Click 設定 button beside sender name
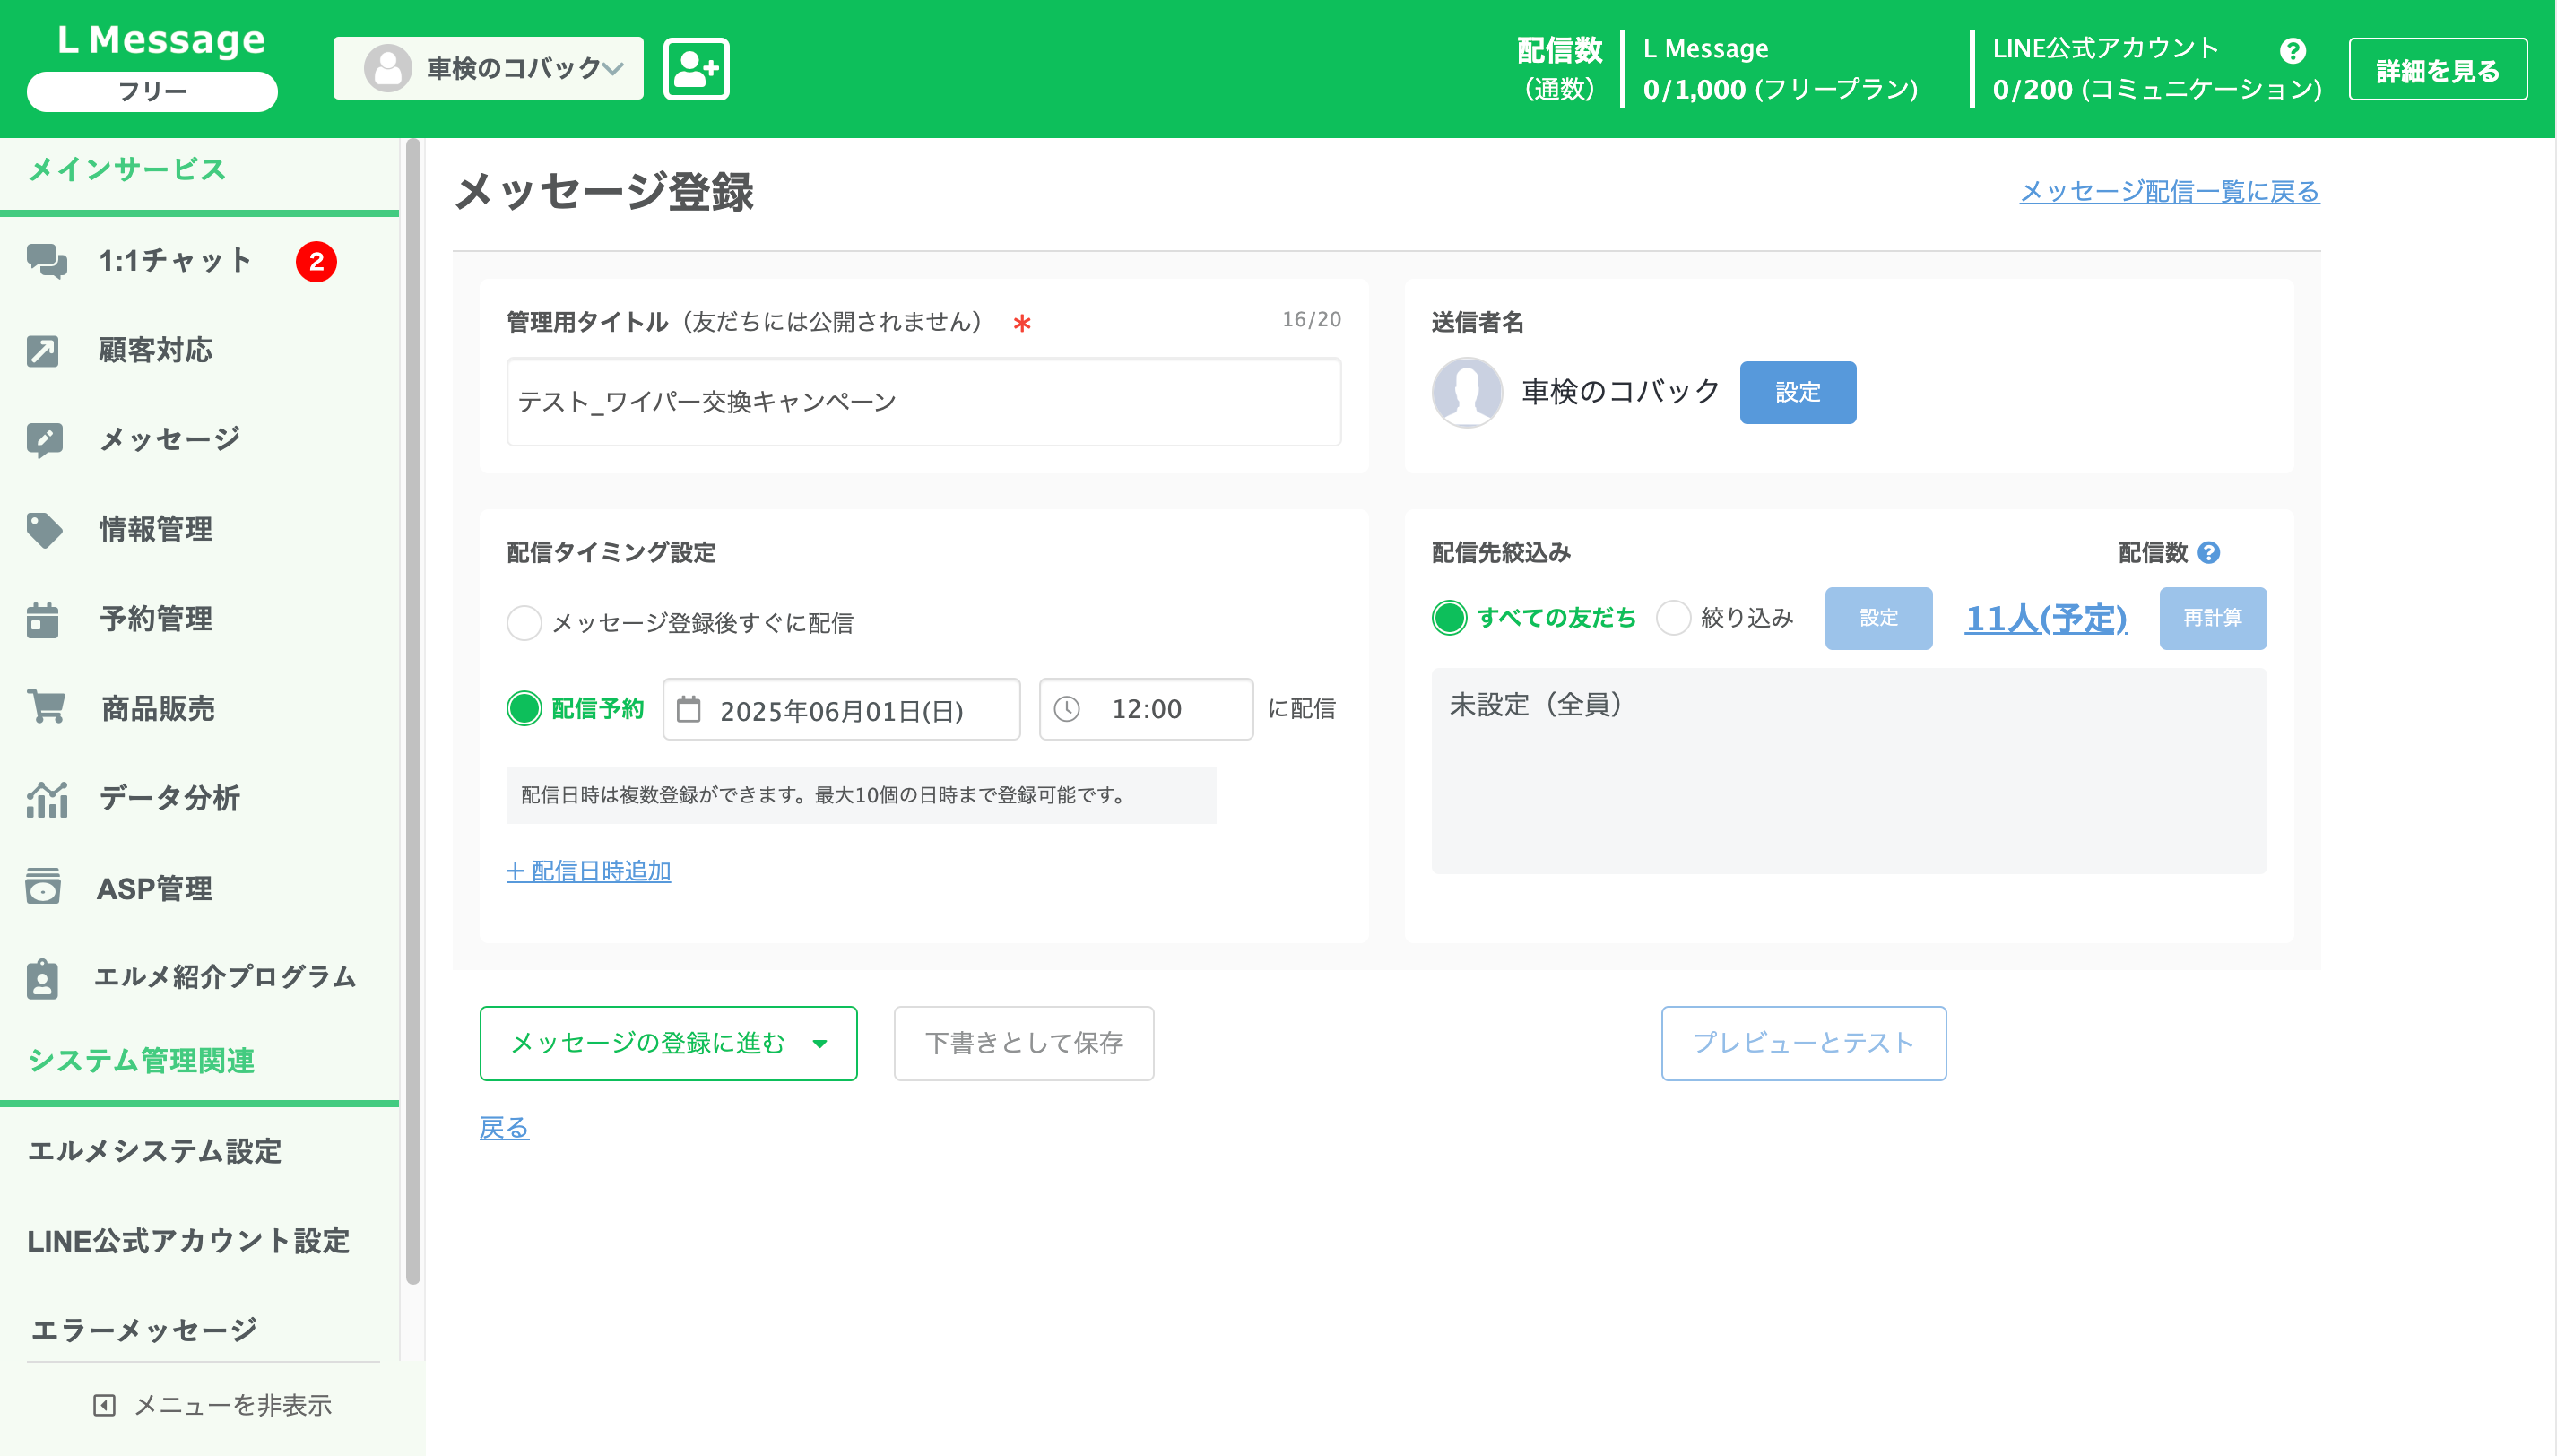This screenshot has height=1456, width=2557. 1797,392
